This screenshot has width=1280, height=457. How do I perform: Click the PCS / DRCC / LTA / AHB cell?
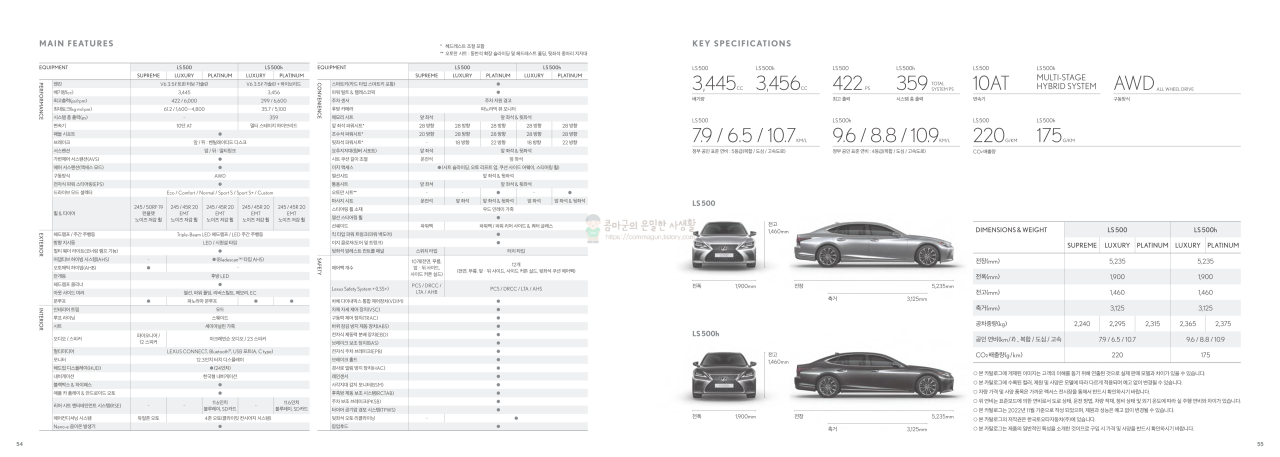[x=427, y=289]
